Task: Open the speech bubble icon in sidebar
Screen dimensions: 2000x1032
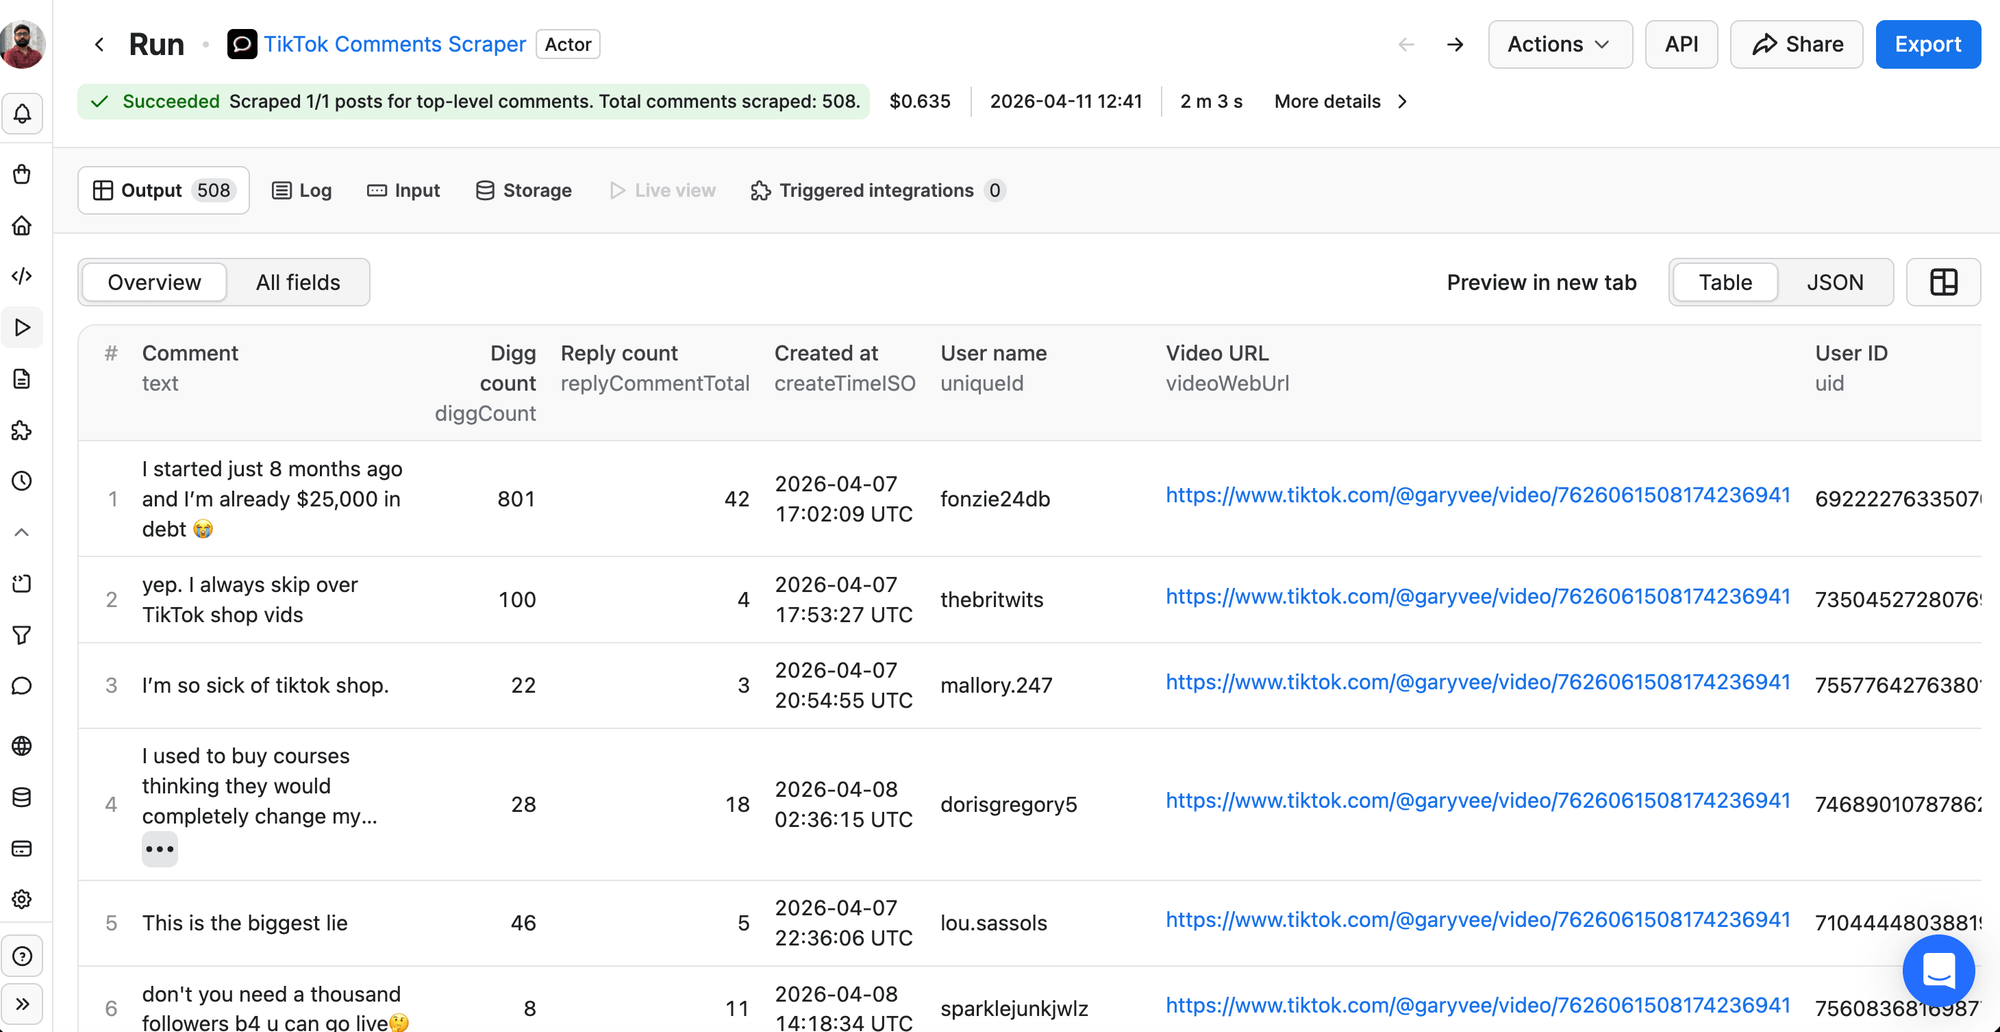Action: 22,686
